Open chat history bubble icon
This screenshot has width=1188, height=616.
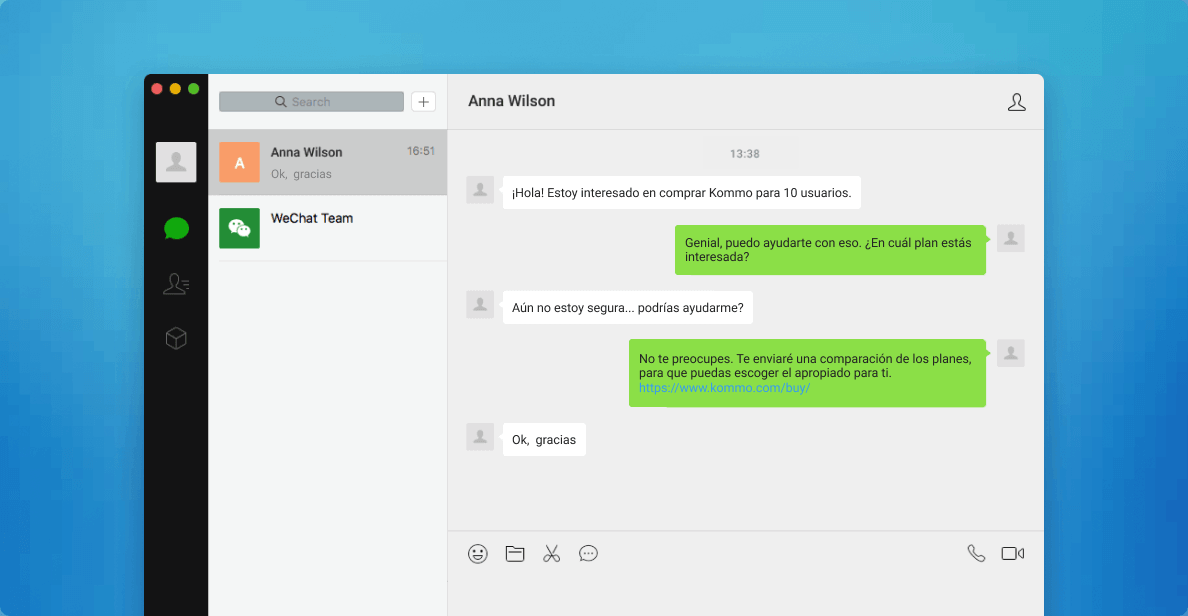pyautogui.click(x=588, y=553)
